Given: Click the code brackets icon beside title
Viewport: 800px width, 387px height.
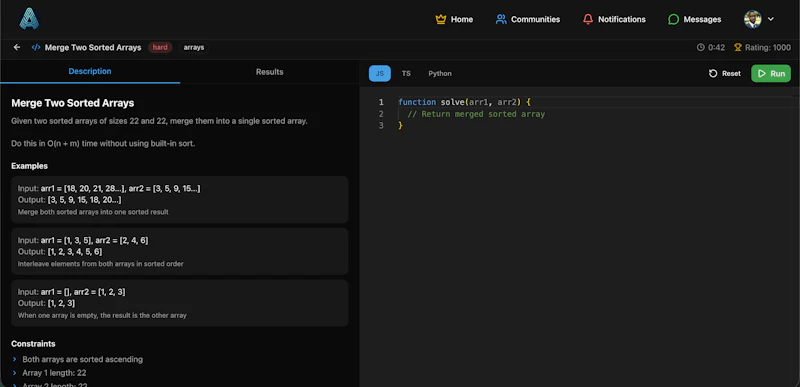Looking at the screenshot, I should pyautogui.click(x=36, y=47).
